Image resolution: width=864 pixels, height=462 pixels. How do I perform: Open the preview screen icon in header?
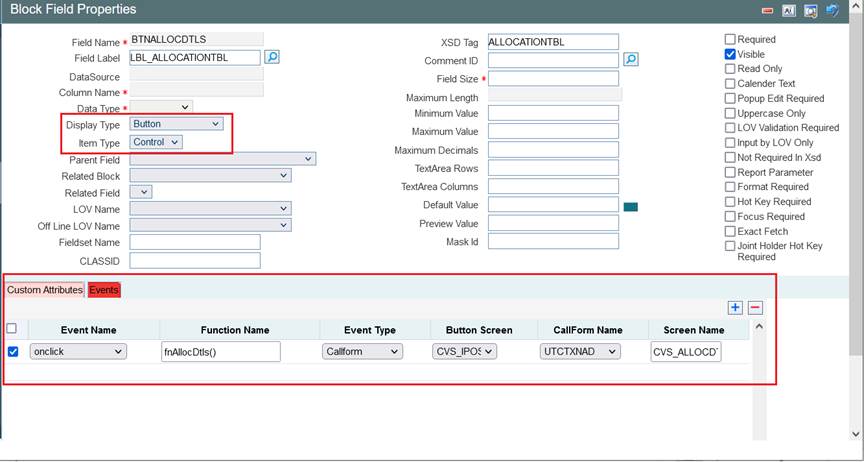(x=810, y=10)
